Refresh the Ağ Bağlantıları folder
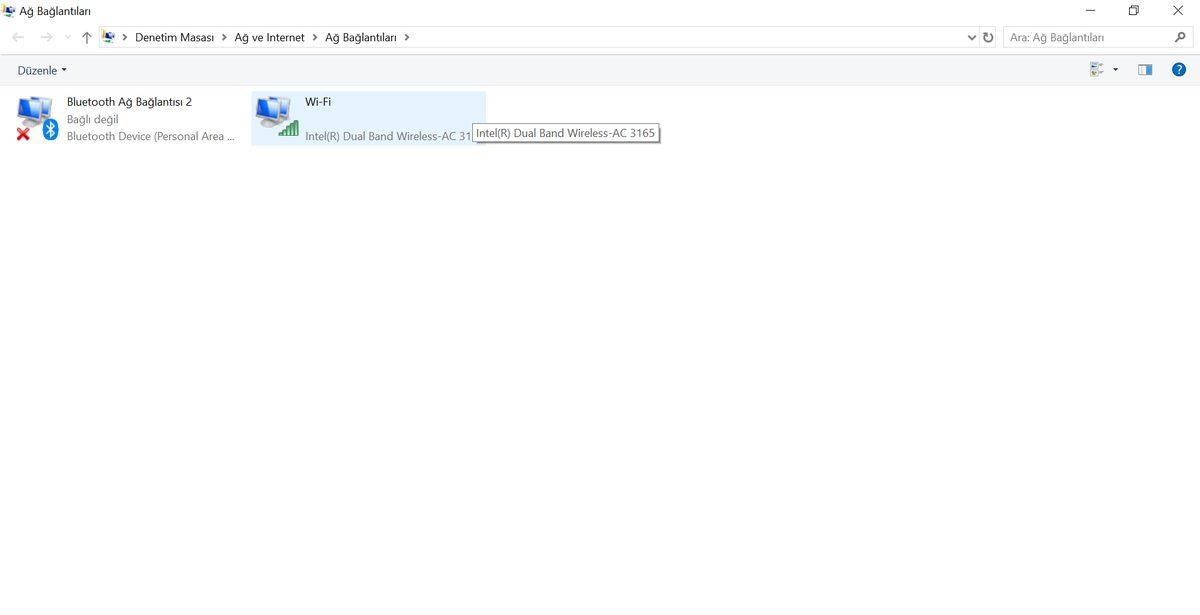Image resolution: width=1200 pixels, height=615 pixels. 988,38
